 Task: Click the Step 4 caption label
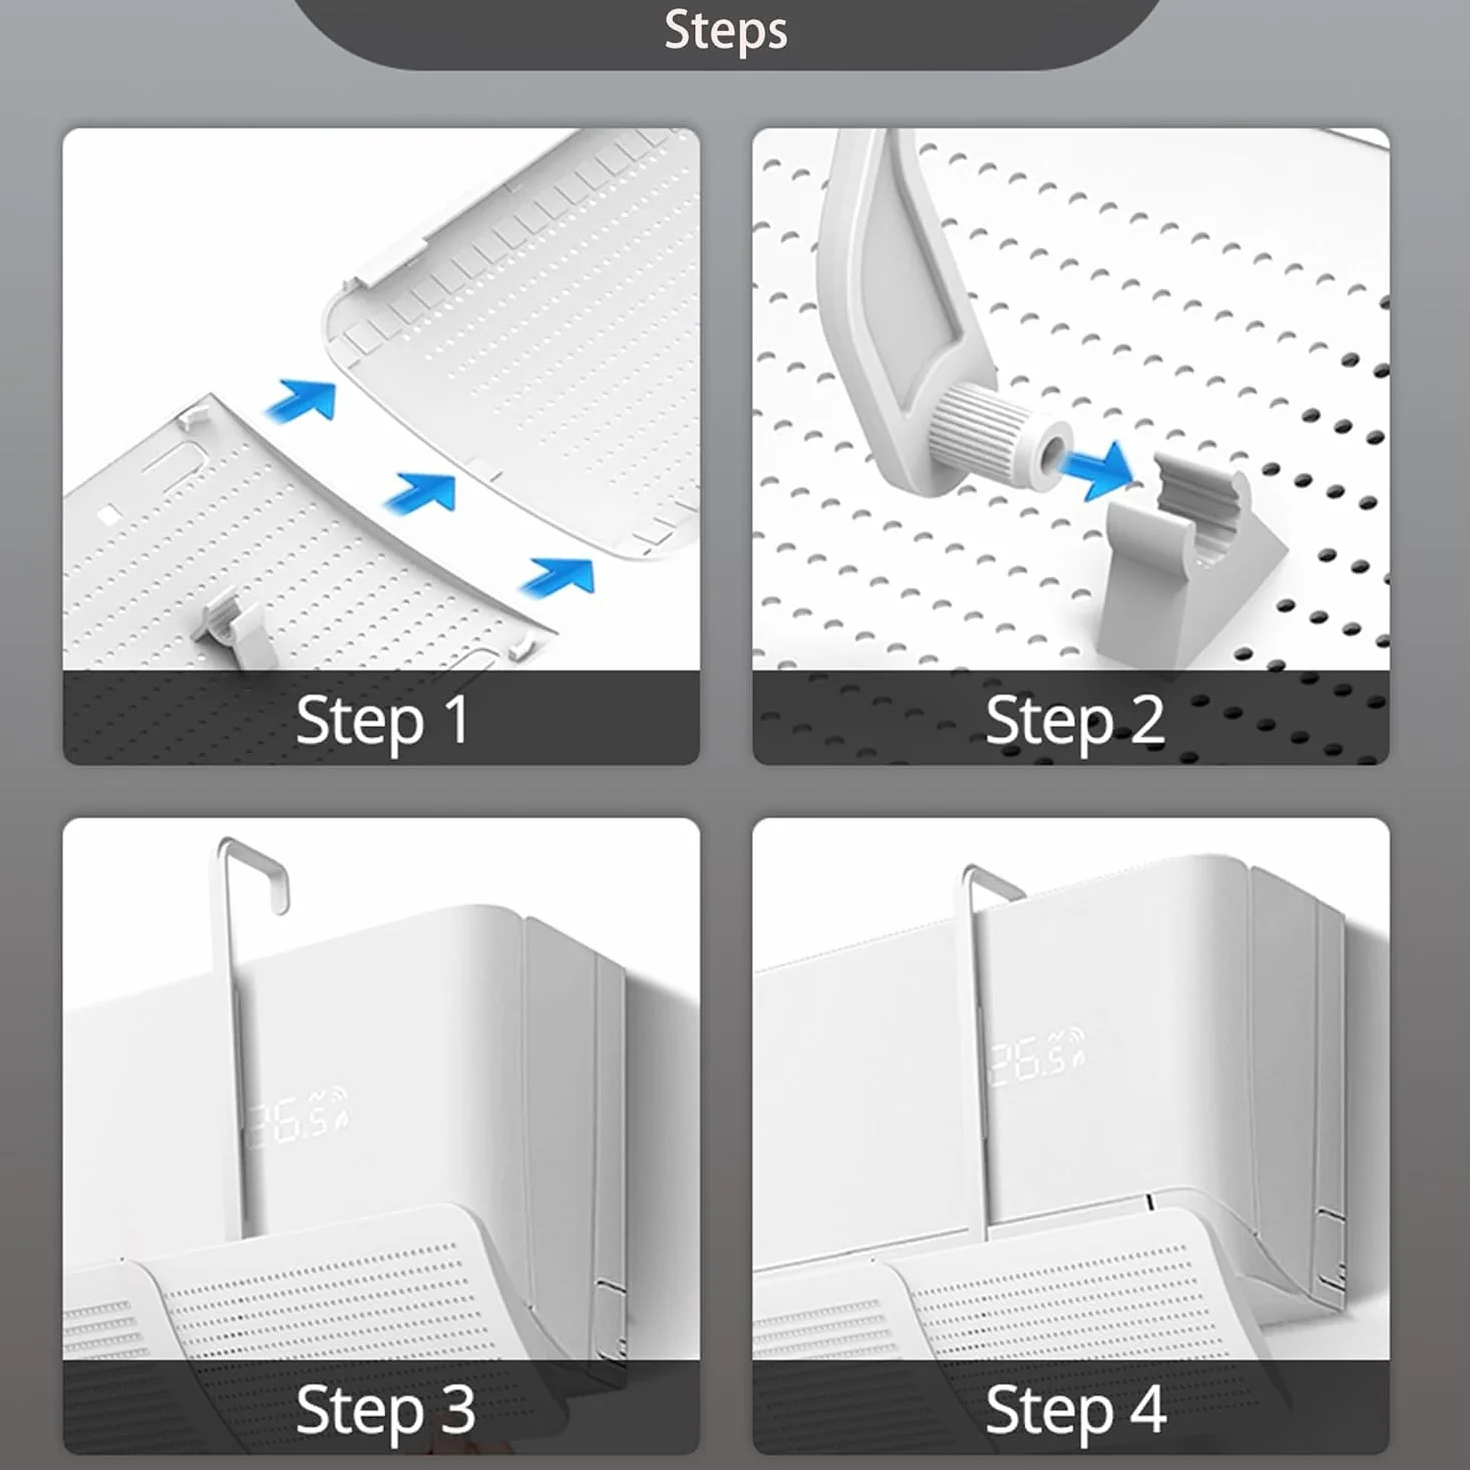[x=1076, y=1410]
